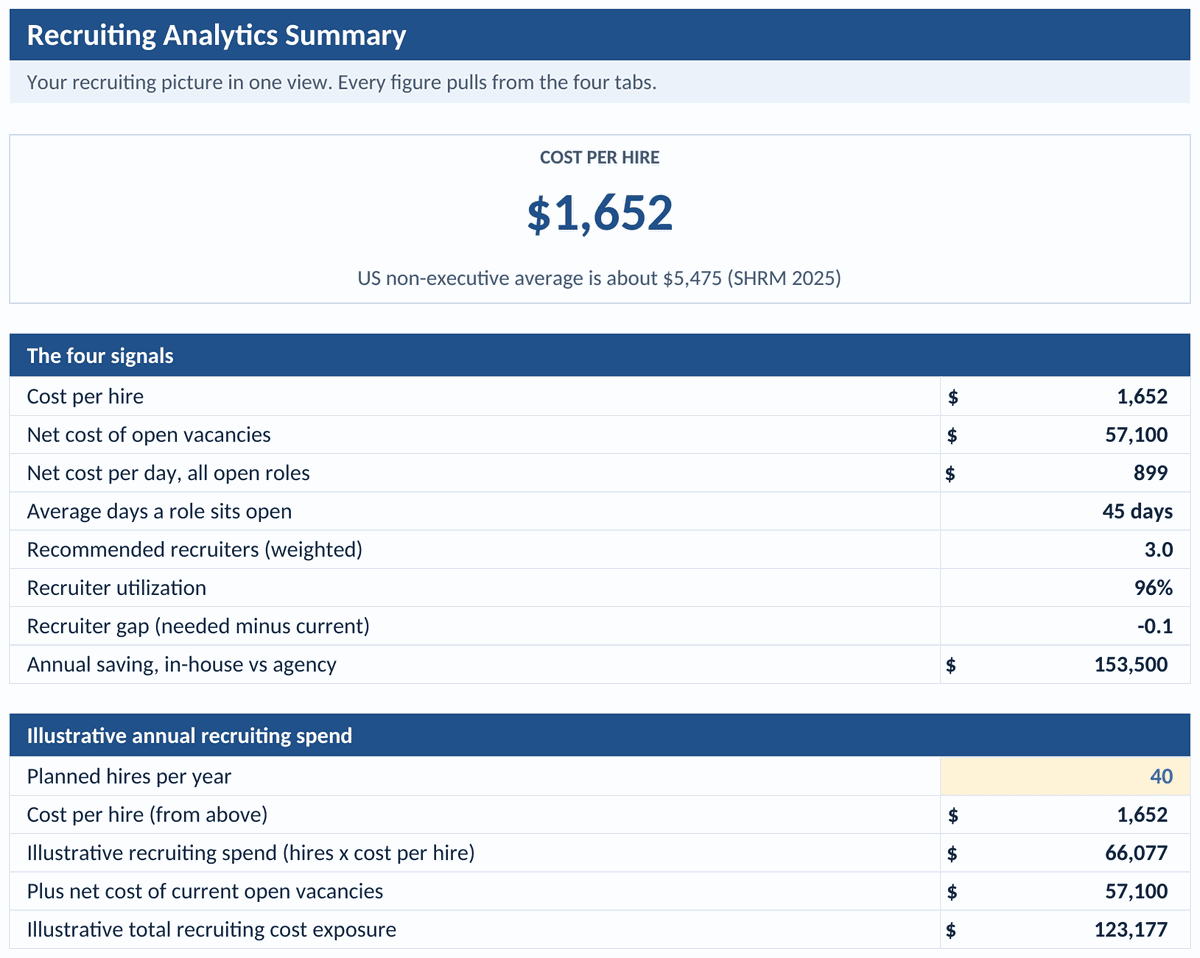Click the subtitle about four tabs
1200x958 pixels.
[x=341, y=82]
